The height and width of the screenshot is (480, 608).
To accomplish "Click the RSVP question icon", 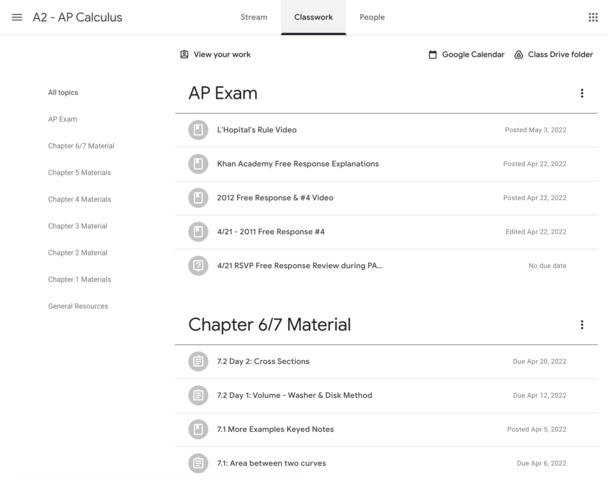I will (198, 266).
